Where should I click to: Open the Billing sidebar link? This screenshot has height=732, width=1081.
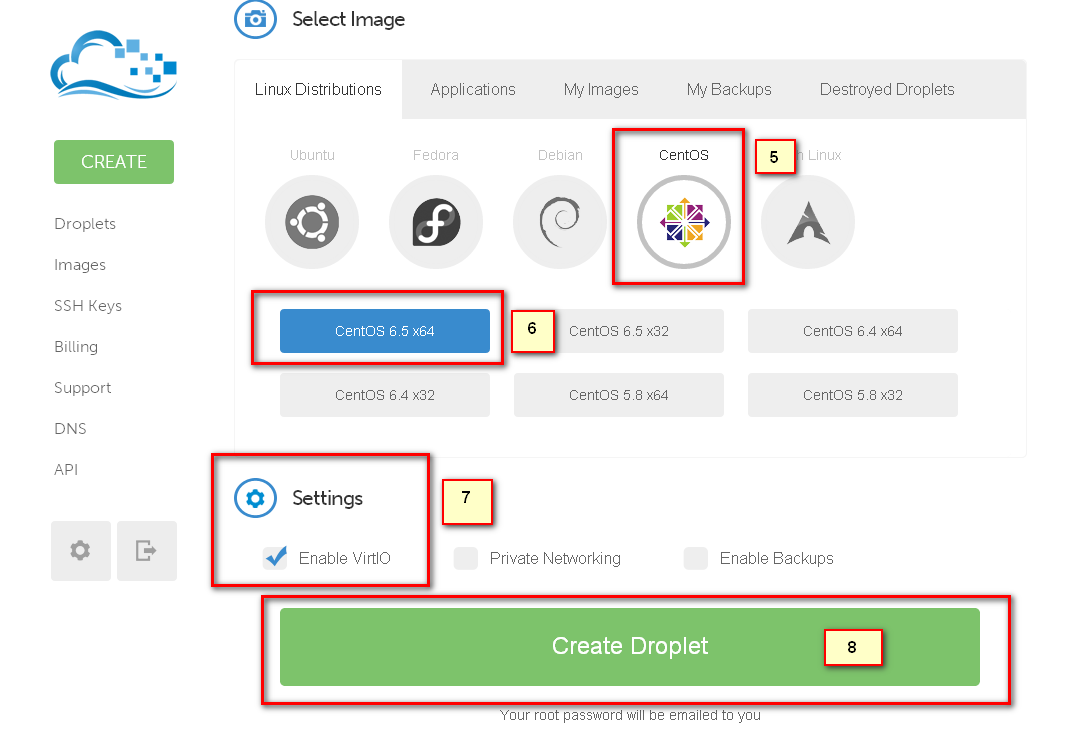(76, 347)
